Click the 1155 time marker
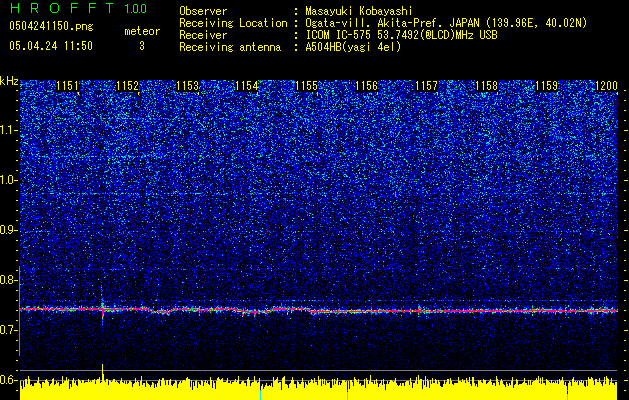 coord(307,87)
